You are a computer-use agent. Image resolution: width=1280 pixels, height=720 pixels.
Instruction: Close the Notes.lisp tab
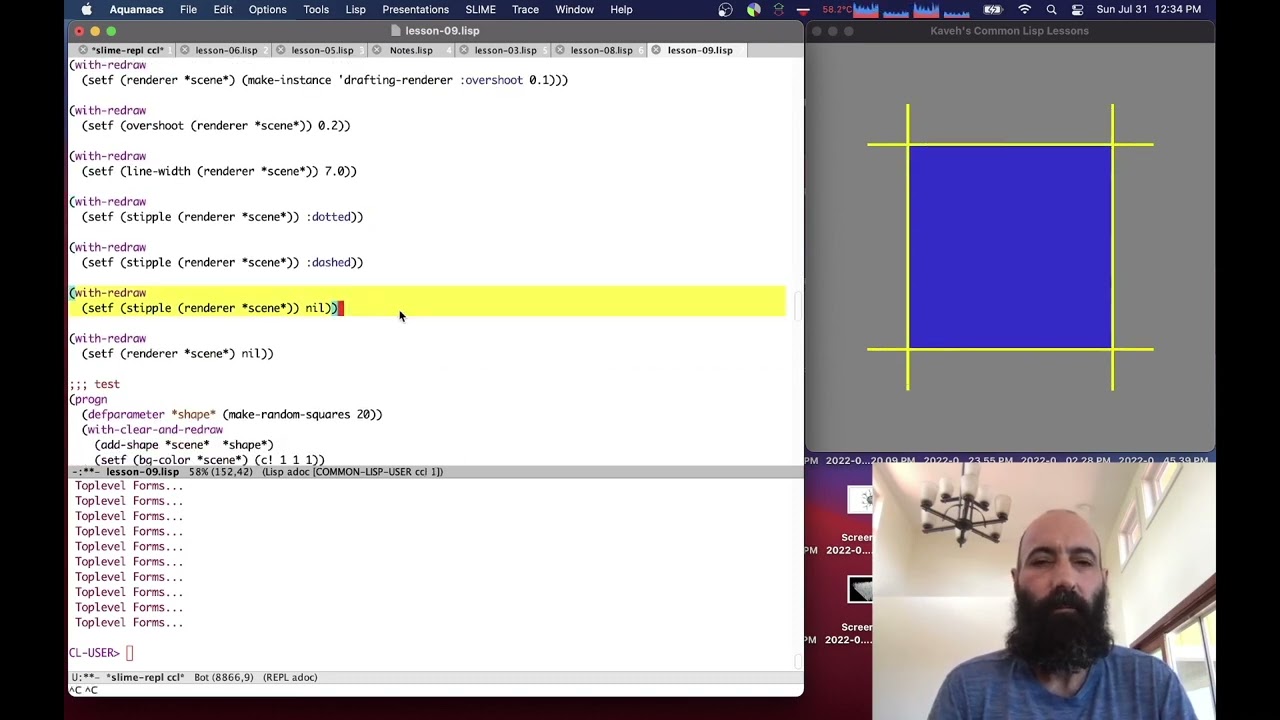coord(377,50)
